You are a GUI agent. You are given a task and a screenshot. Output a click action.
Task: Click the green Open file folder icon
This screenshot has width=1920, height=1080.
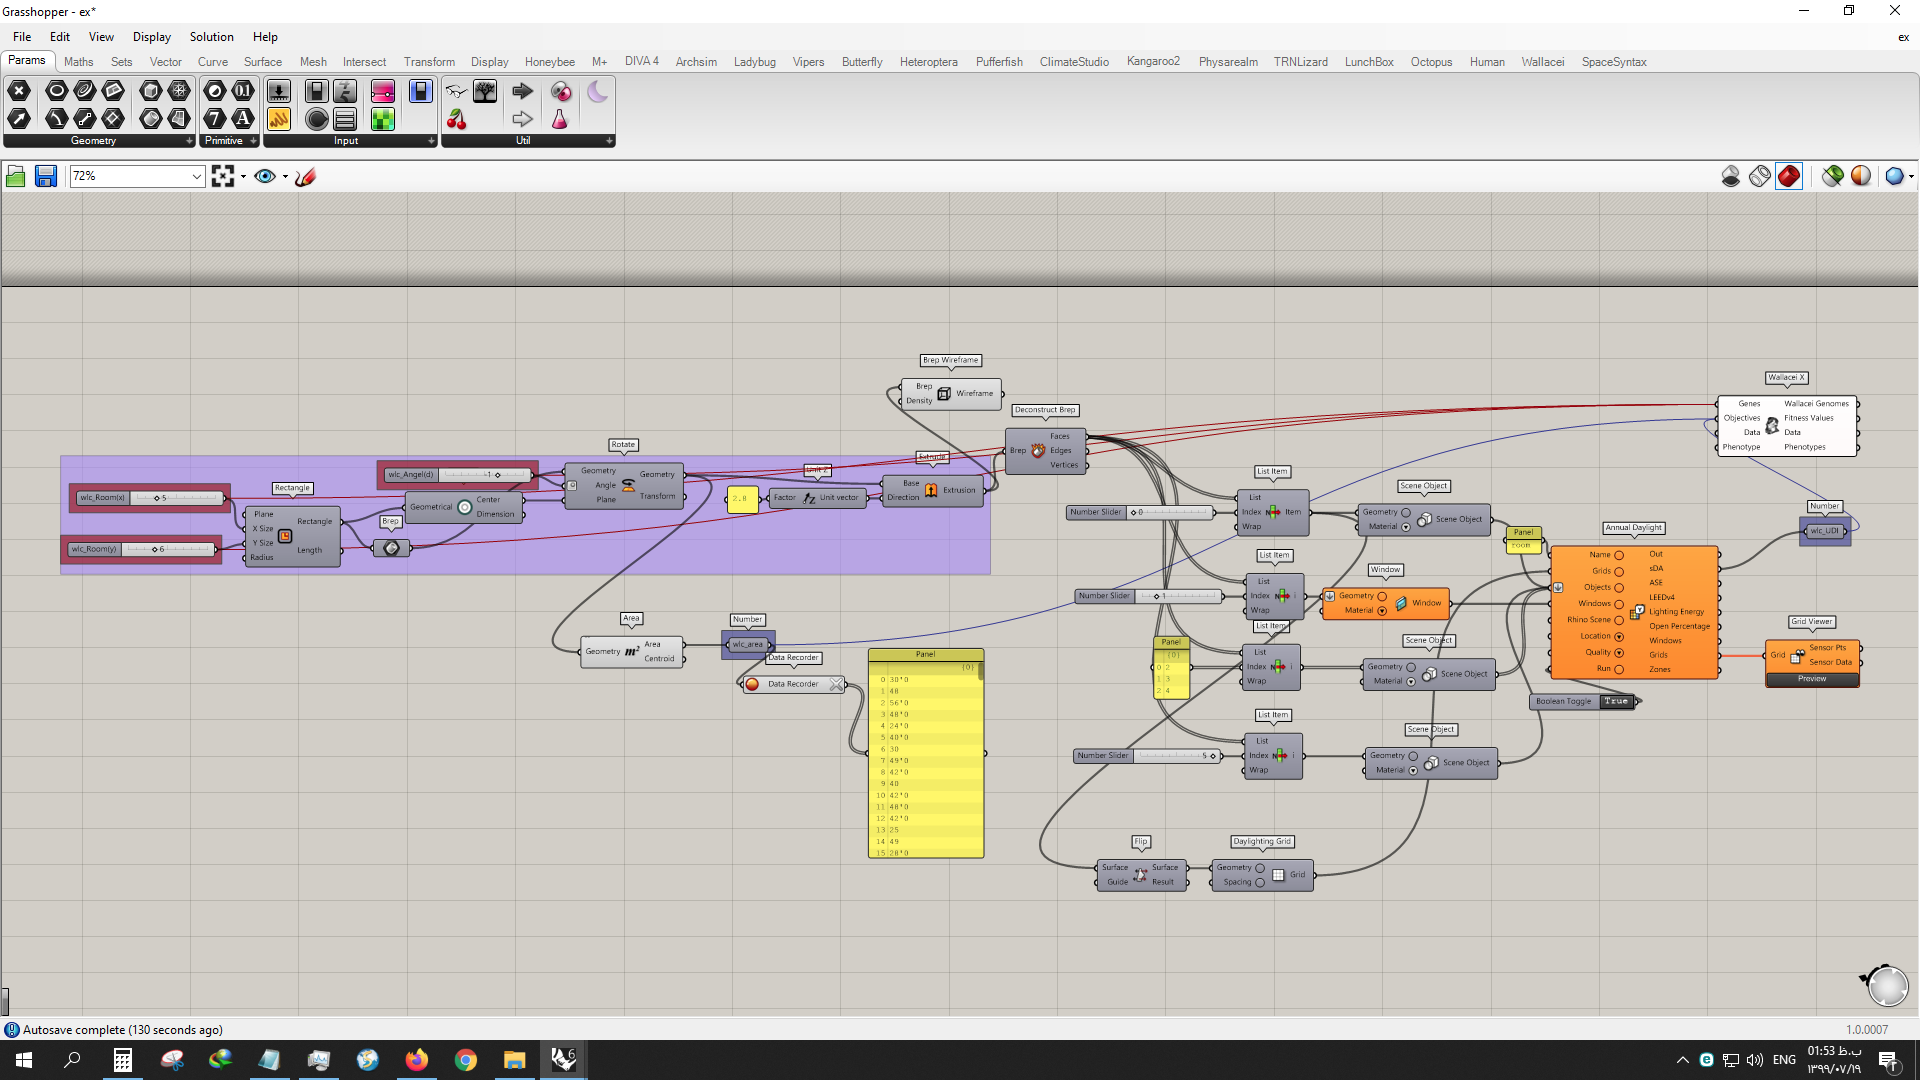[16, 176]
